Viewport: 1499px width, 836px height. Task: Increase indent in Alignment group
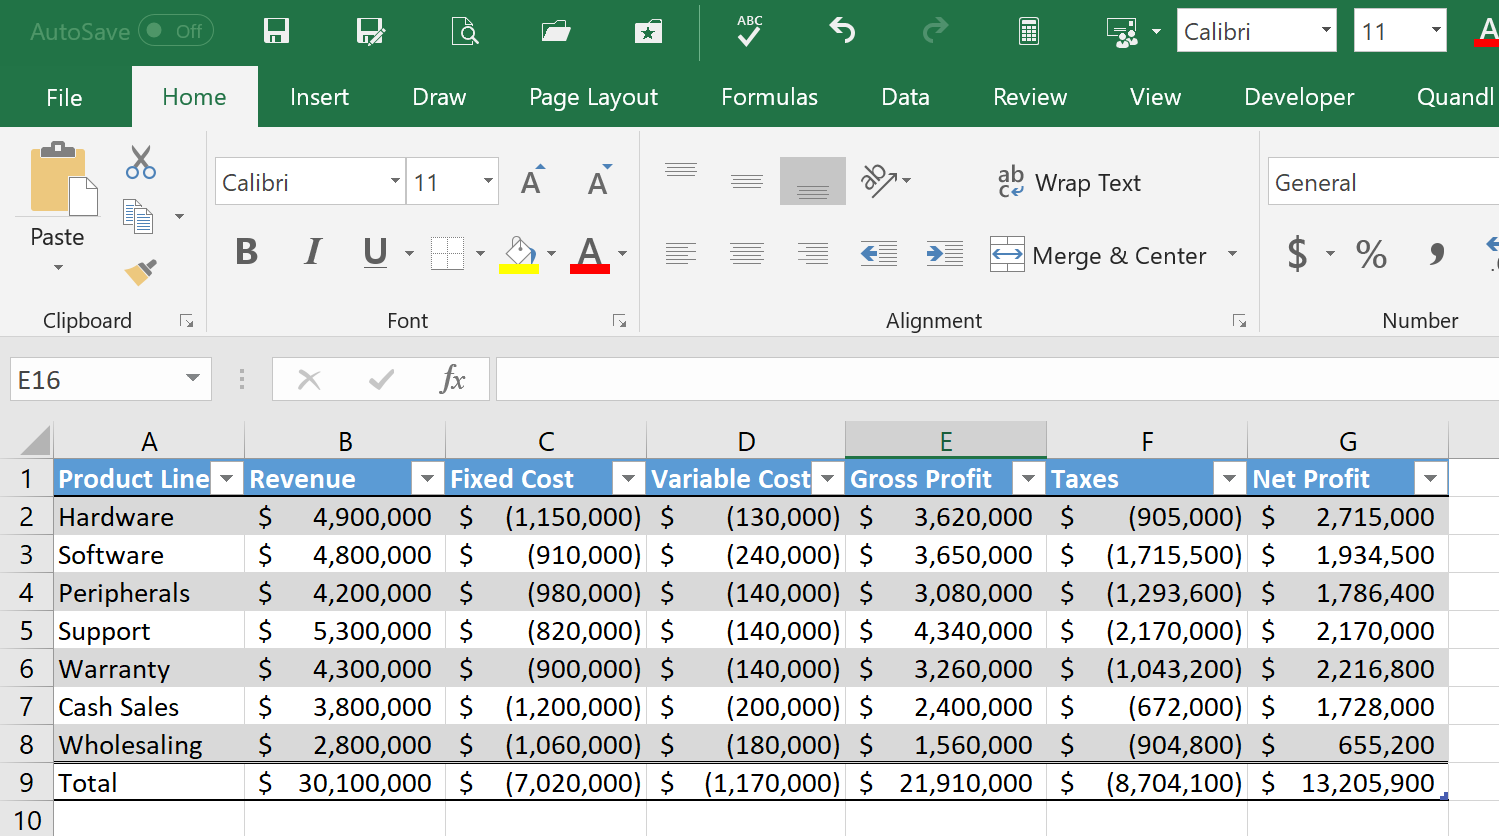945,254
